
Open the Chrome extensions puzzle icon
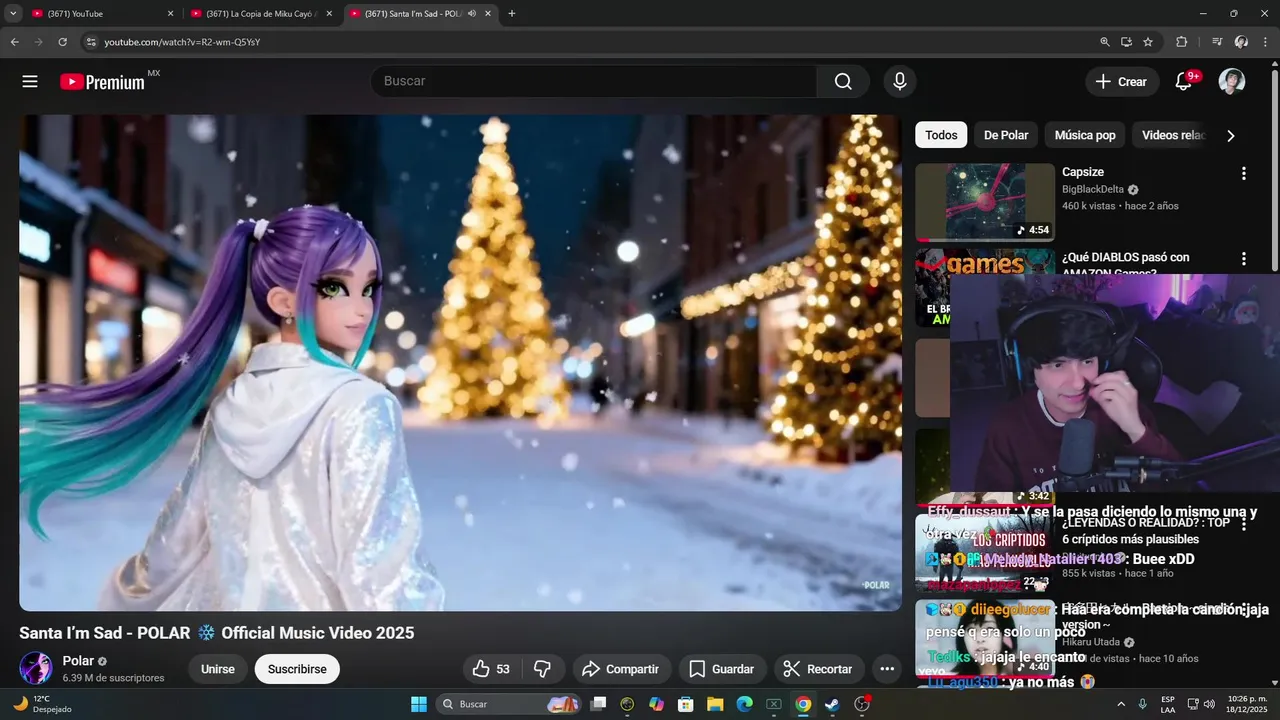coord(1181,42)
